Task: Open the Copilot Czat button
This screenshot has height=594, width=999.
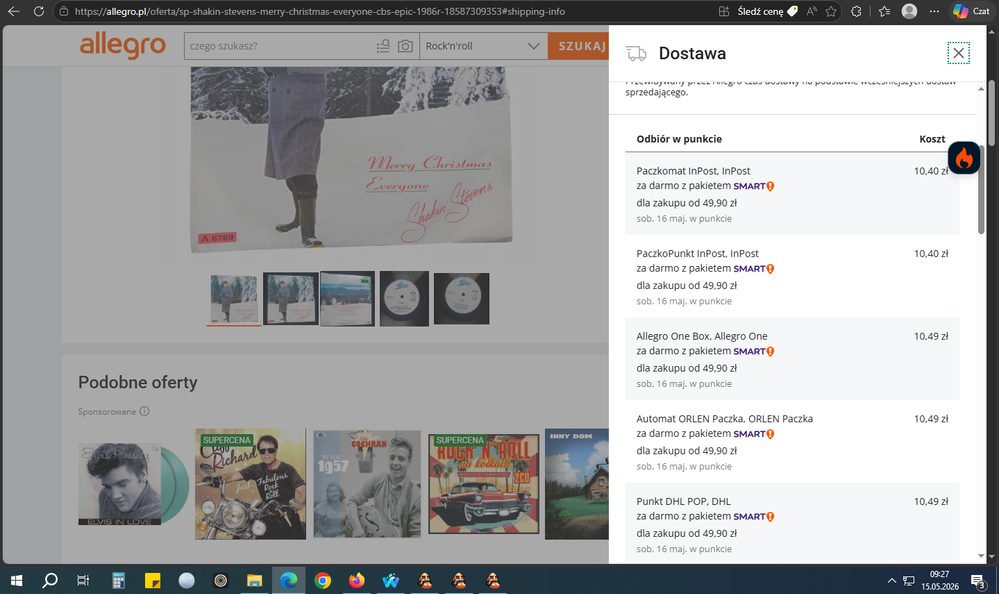Action: click(x=972, y=11)
